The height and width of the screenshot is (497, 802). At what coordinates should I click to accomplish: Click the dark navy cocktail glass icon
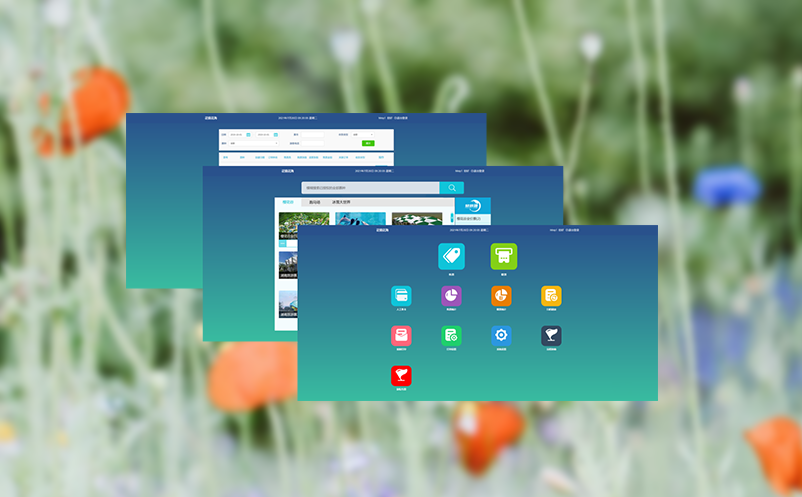[x=551, y=336]
